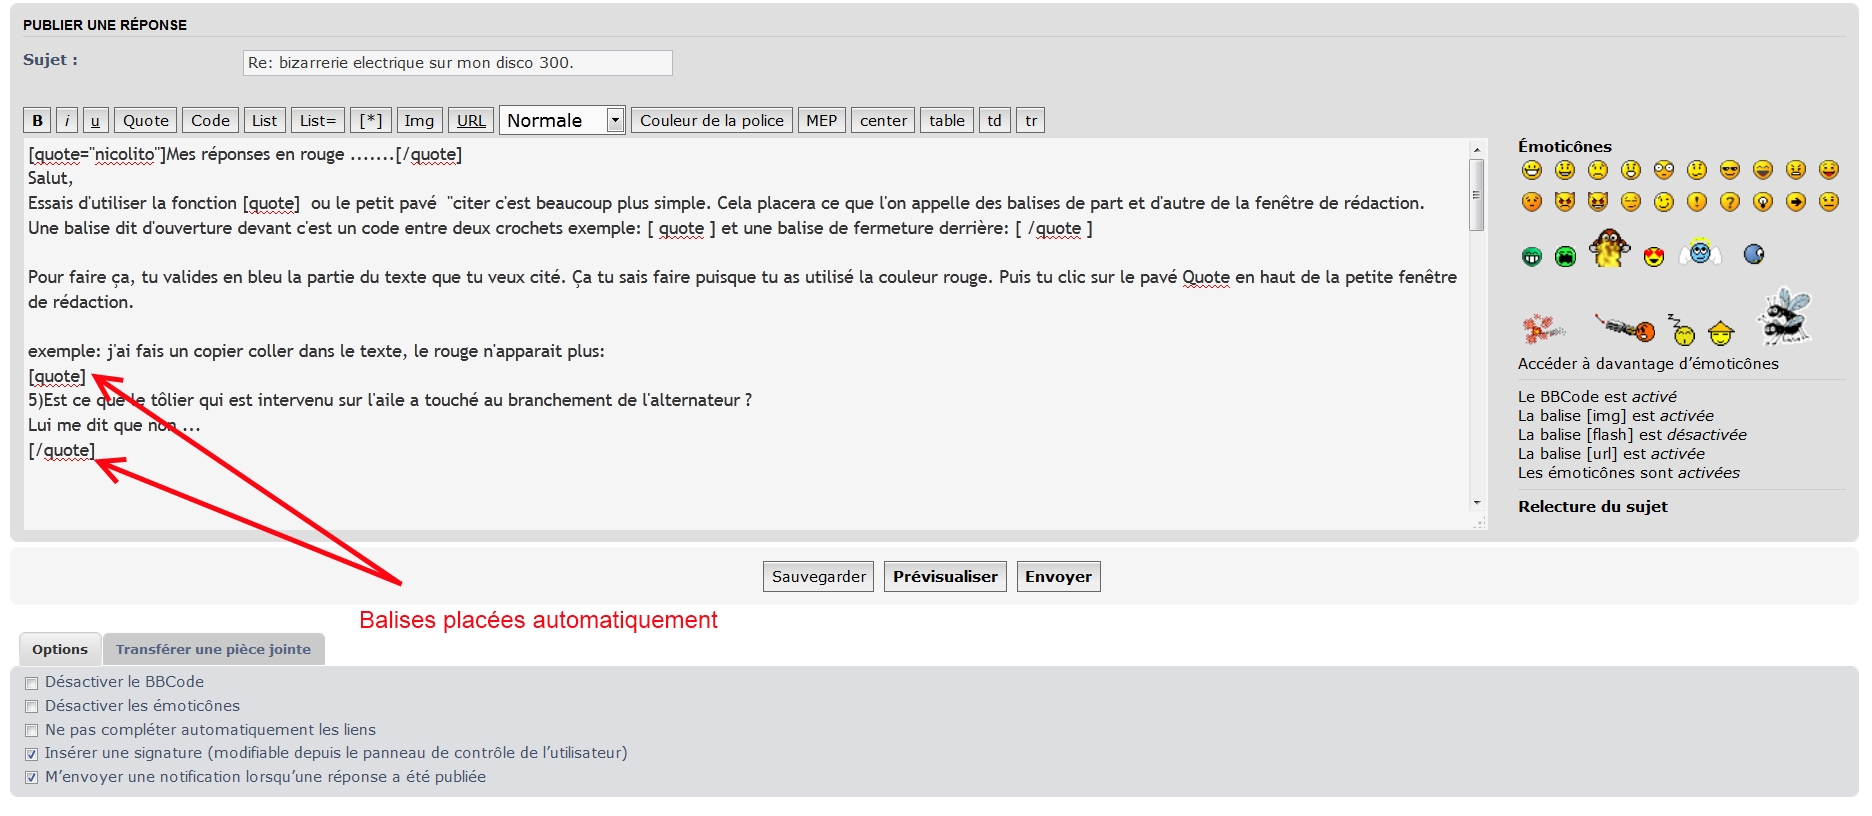Add the mosquito fly emoticon

click(x=1785, y=315)
